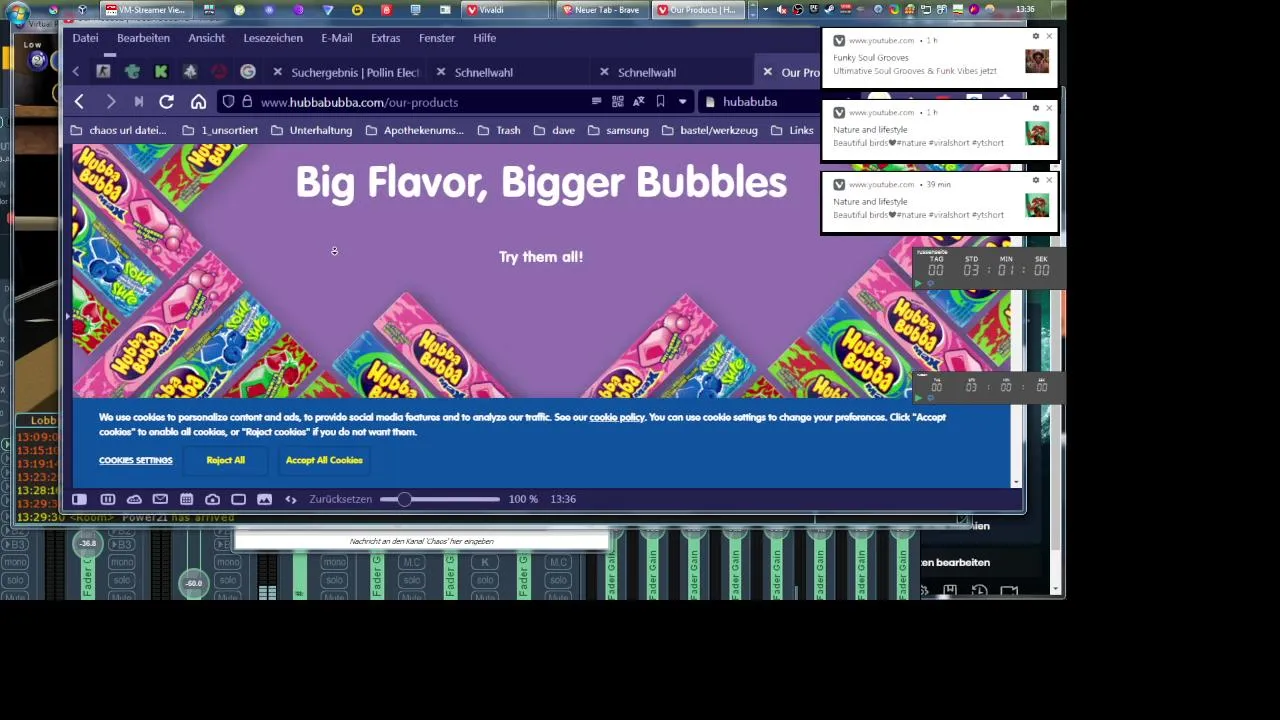Capture page with the camera icon
The width and height of the screenshot is (1280, 720).
click(x=212, y=499)
